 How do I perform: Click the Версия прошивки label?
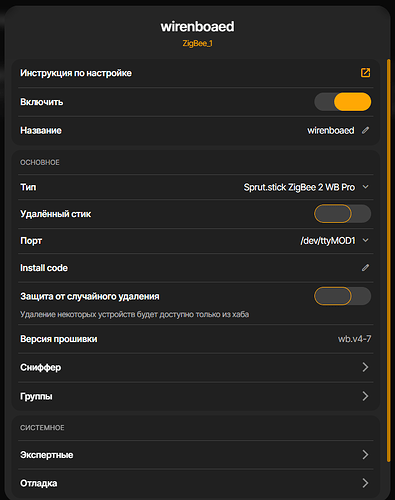pyautogui.click(x=59, y=339)
